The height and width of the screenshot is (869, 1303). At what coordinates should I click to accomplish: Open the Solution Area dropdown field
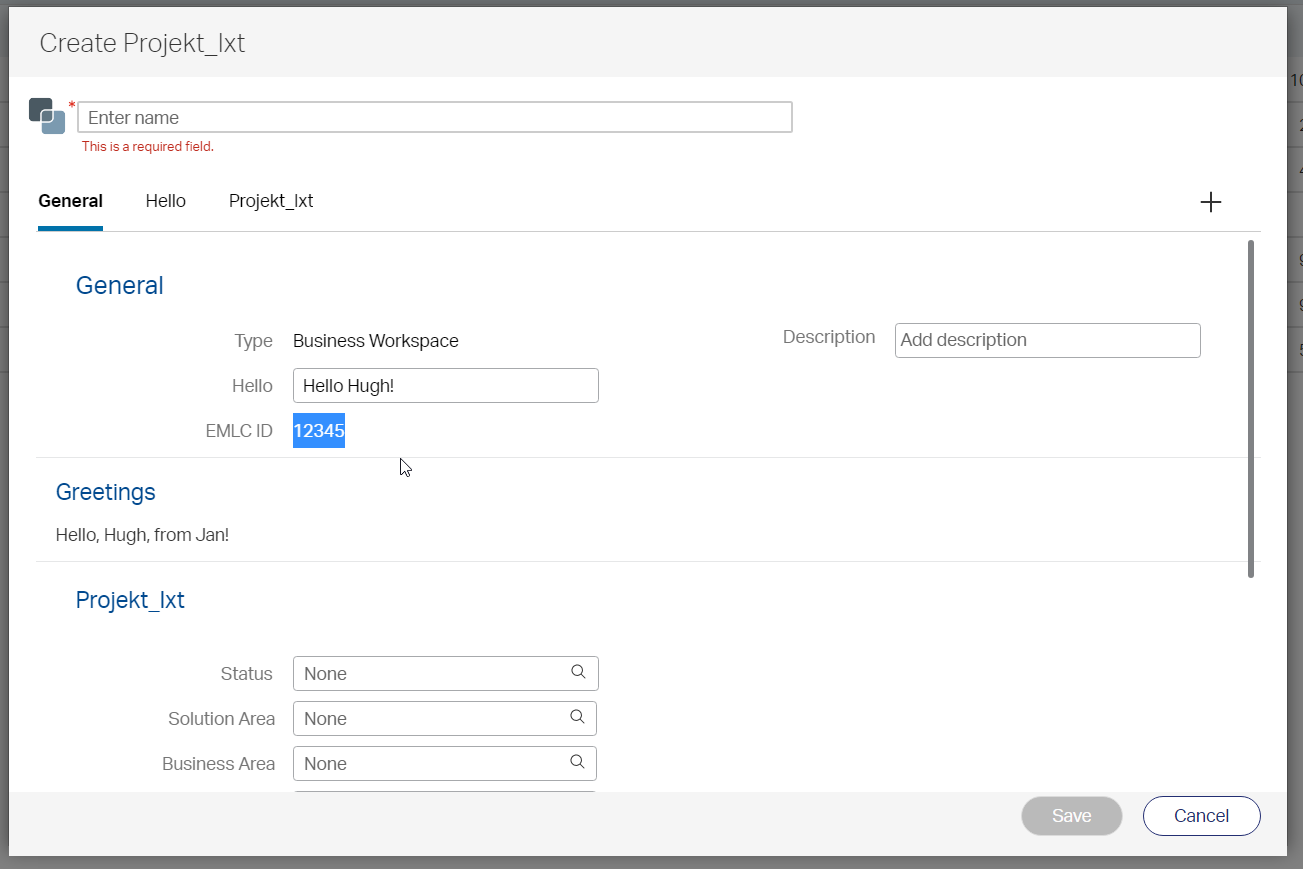click(x=445, y=718)
